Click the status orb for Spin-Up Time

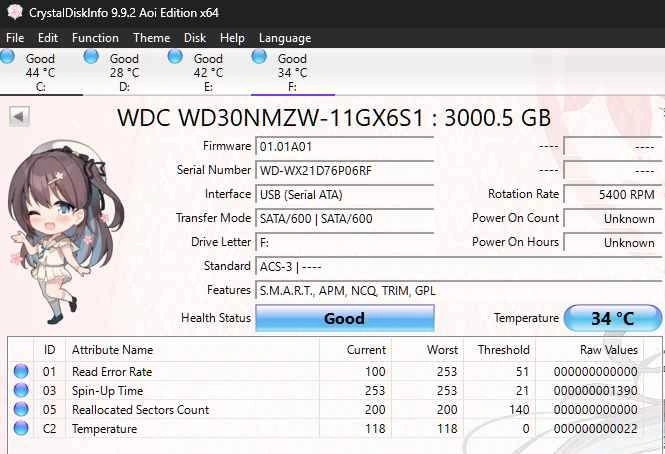tap(21, 390)
